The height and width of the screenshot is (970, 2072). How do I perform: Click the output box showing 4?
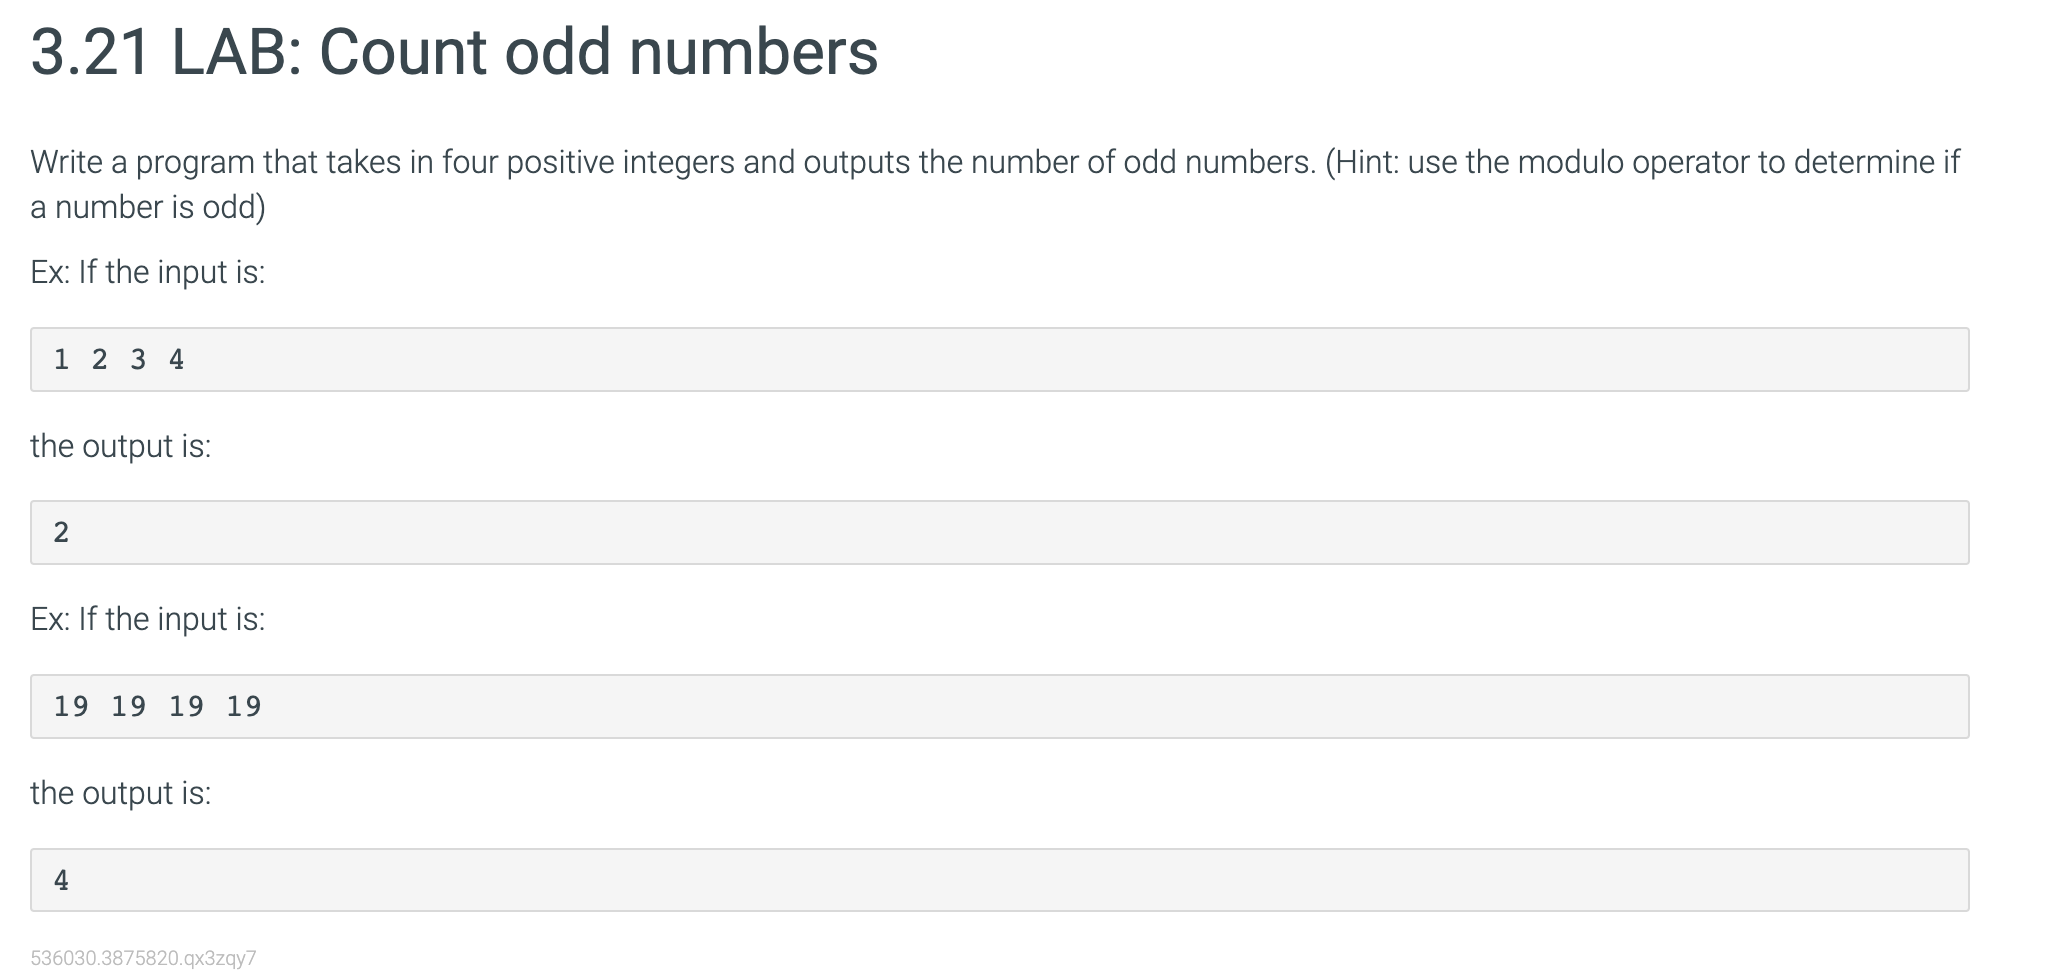coord(1000,880)
